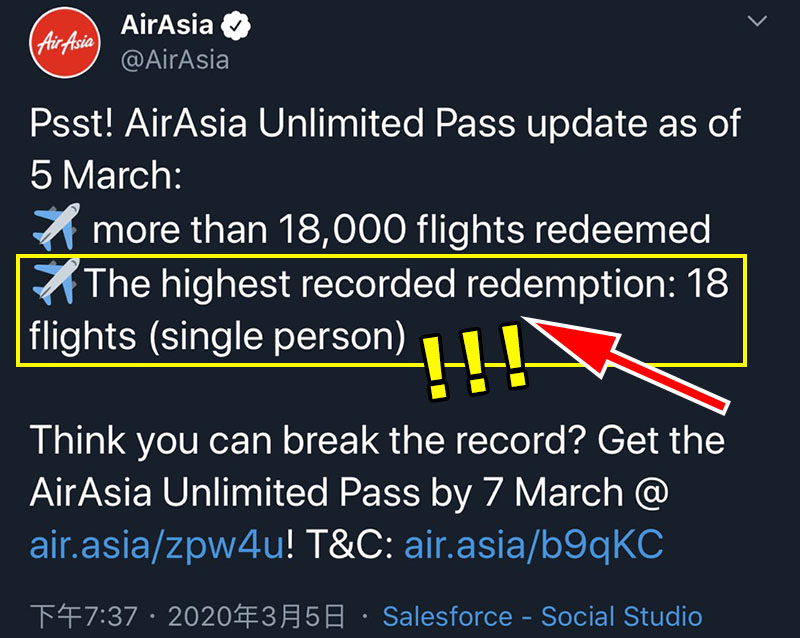The width and height of the screenshot is (800, 638).
Task: Click 'AirAsia Unlimited Pass by 7 March' text
Action: coord(327,493)
